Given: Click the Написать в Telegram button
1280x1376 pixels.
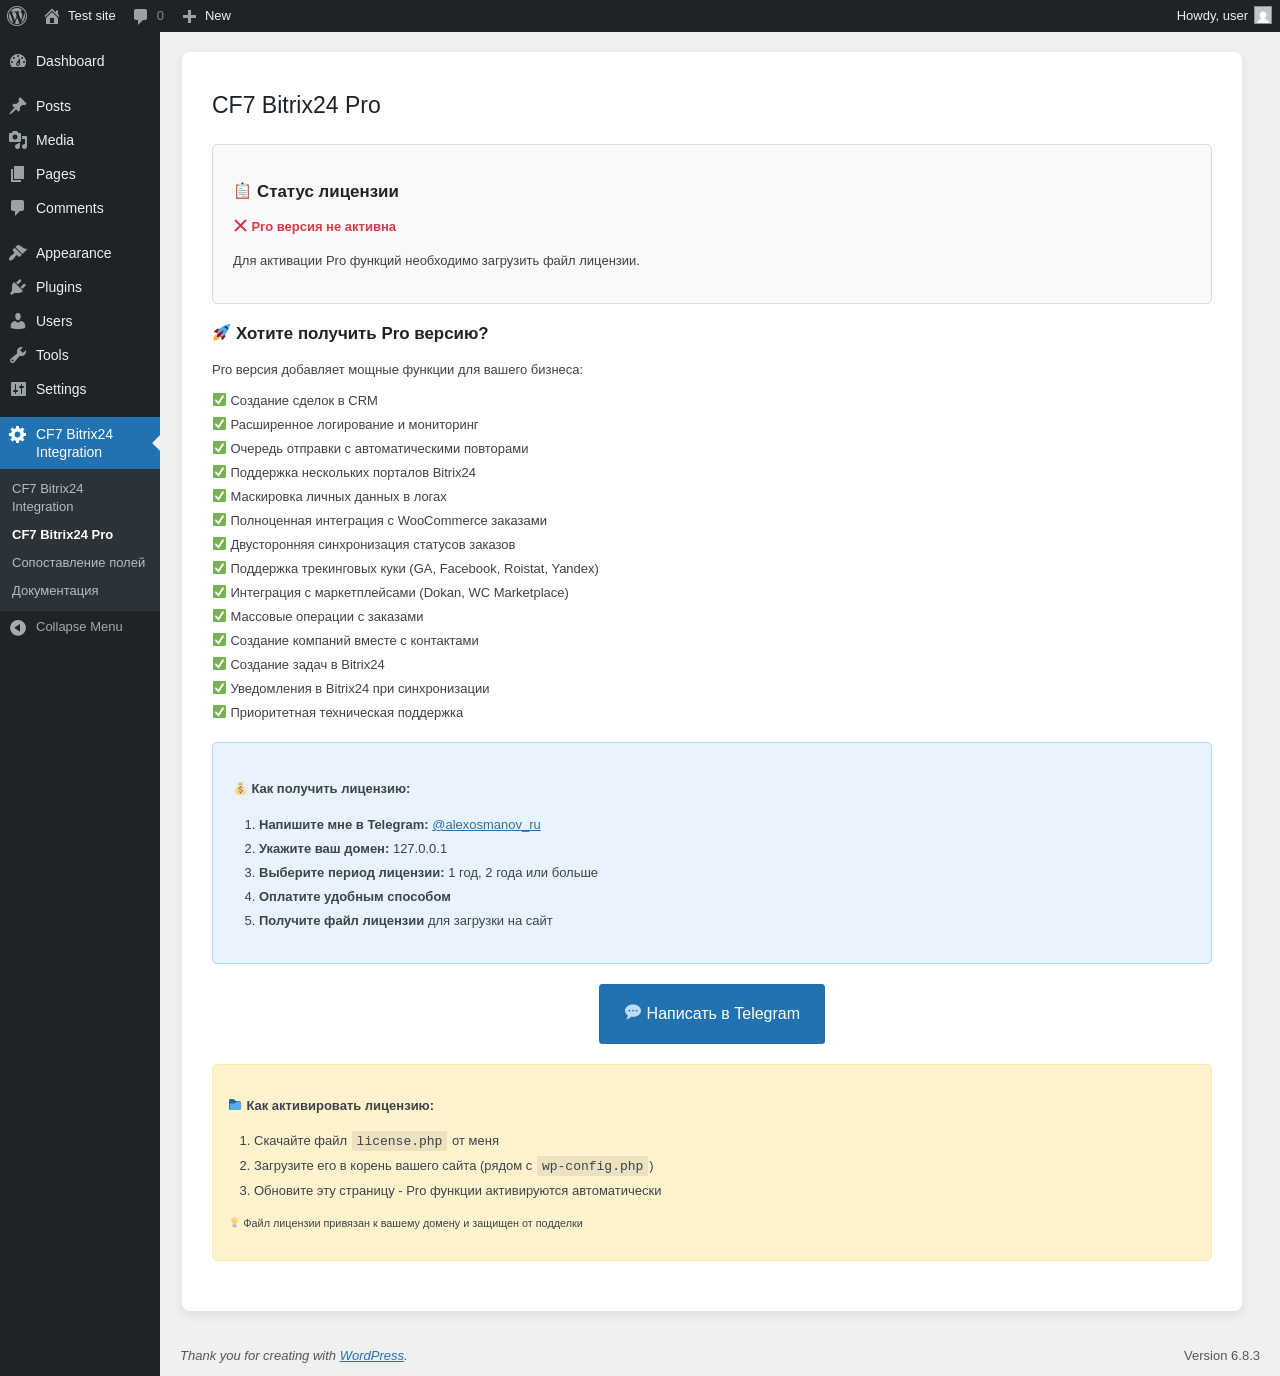Looking at the screenshot, I should point(712,1014).
